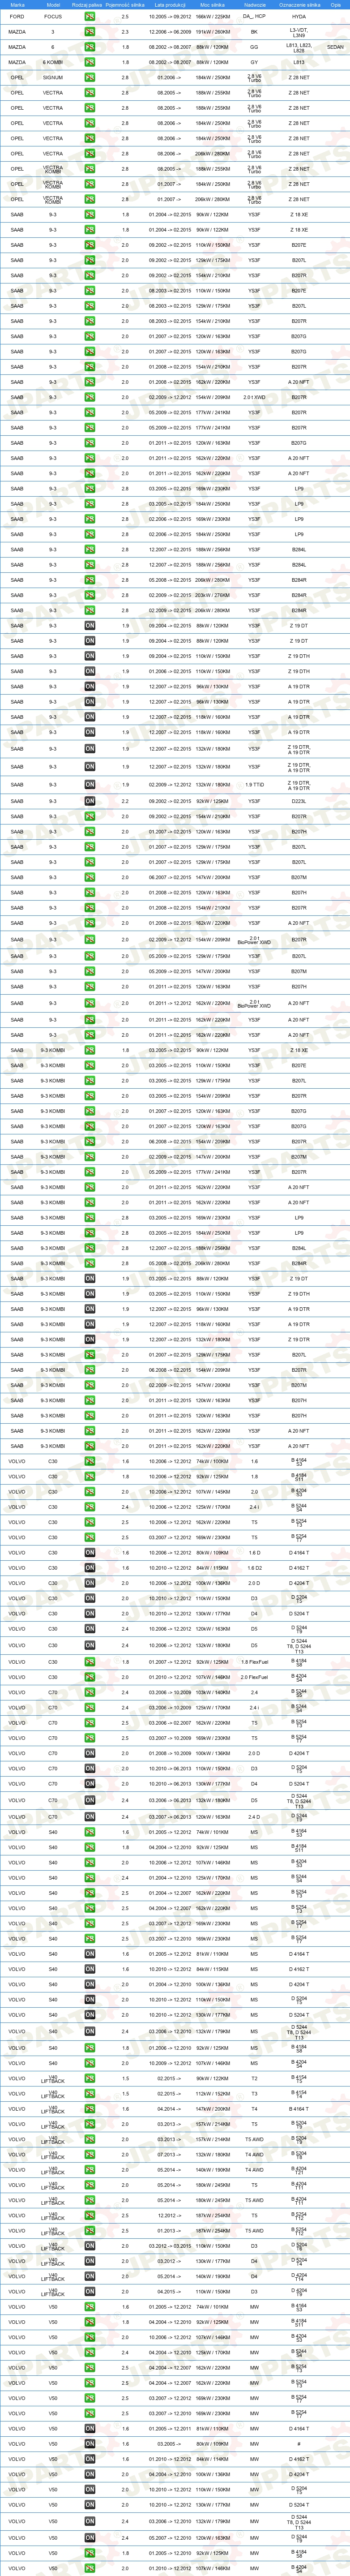Click the diesel ON icon in the VOLVO C70 2.4 D row

pos(90,1817)
